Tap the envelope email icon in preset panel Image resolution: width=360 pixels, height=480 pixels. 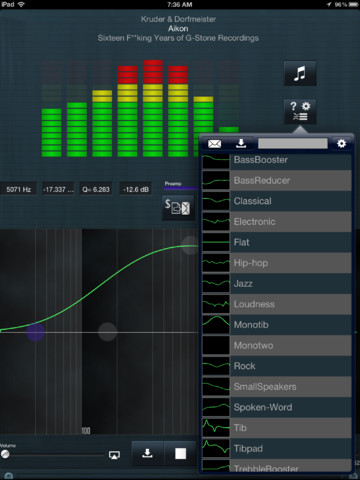coord(214,144)
